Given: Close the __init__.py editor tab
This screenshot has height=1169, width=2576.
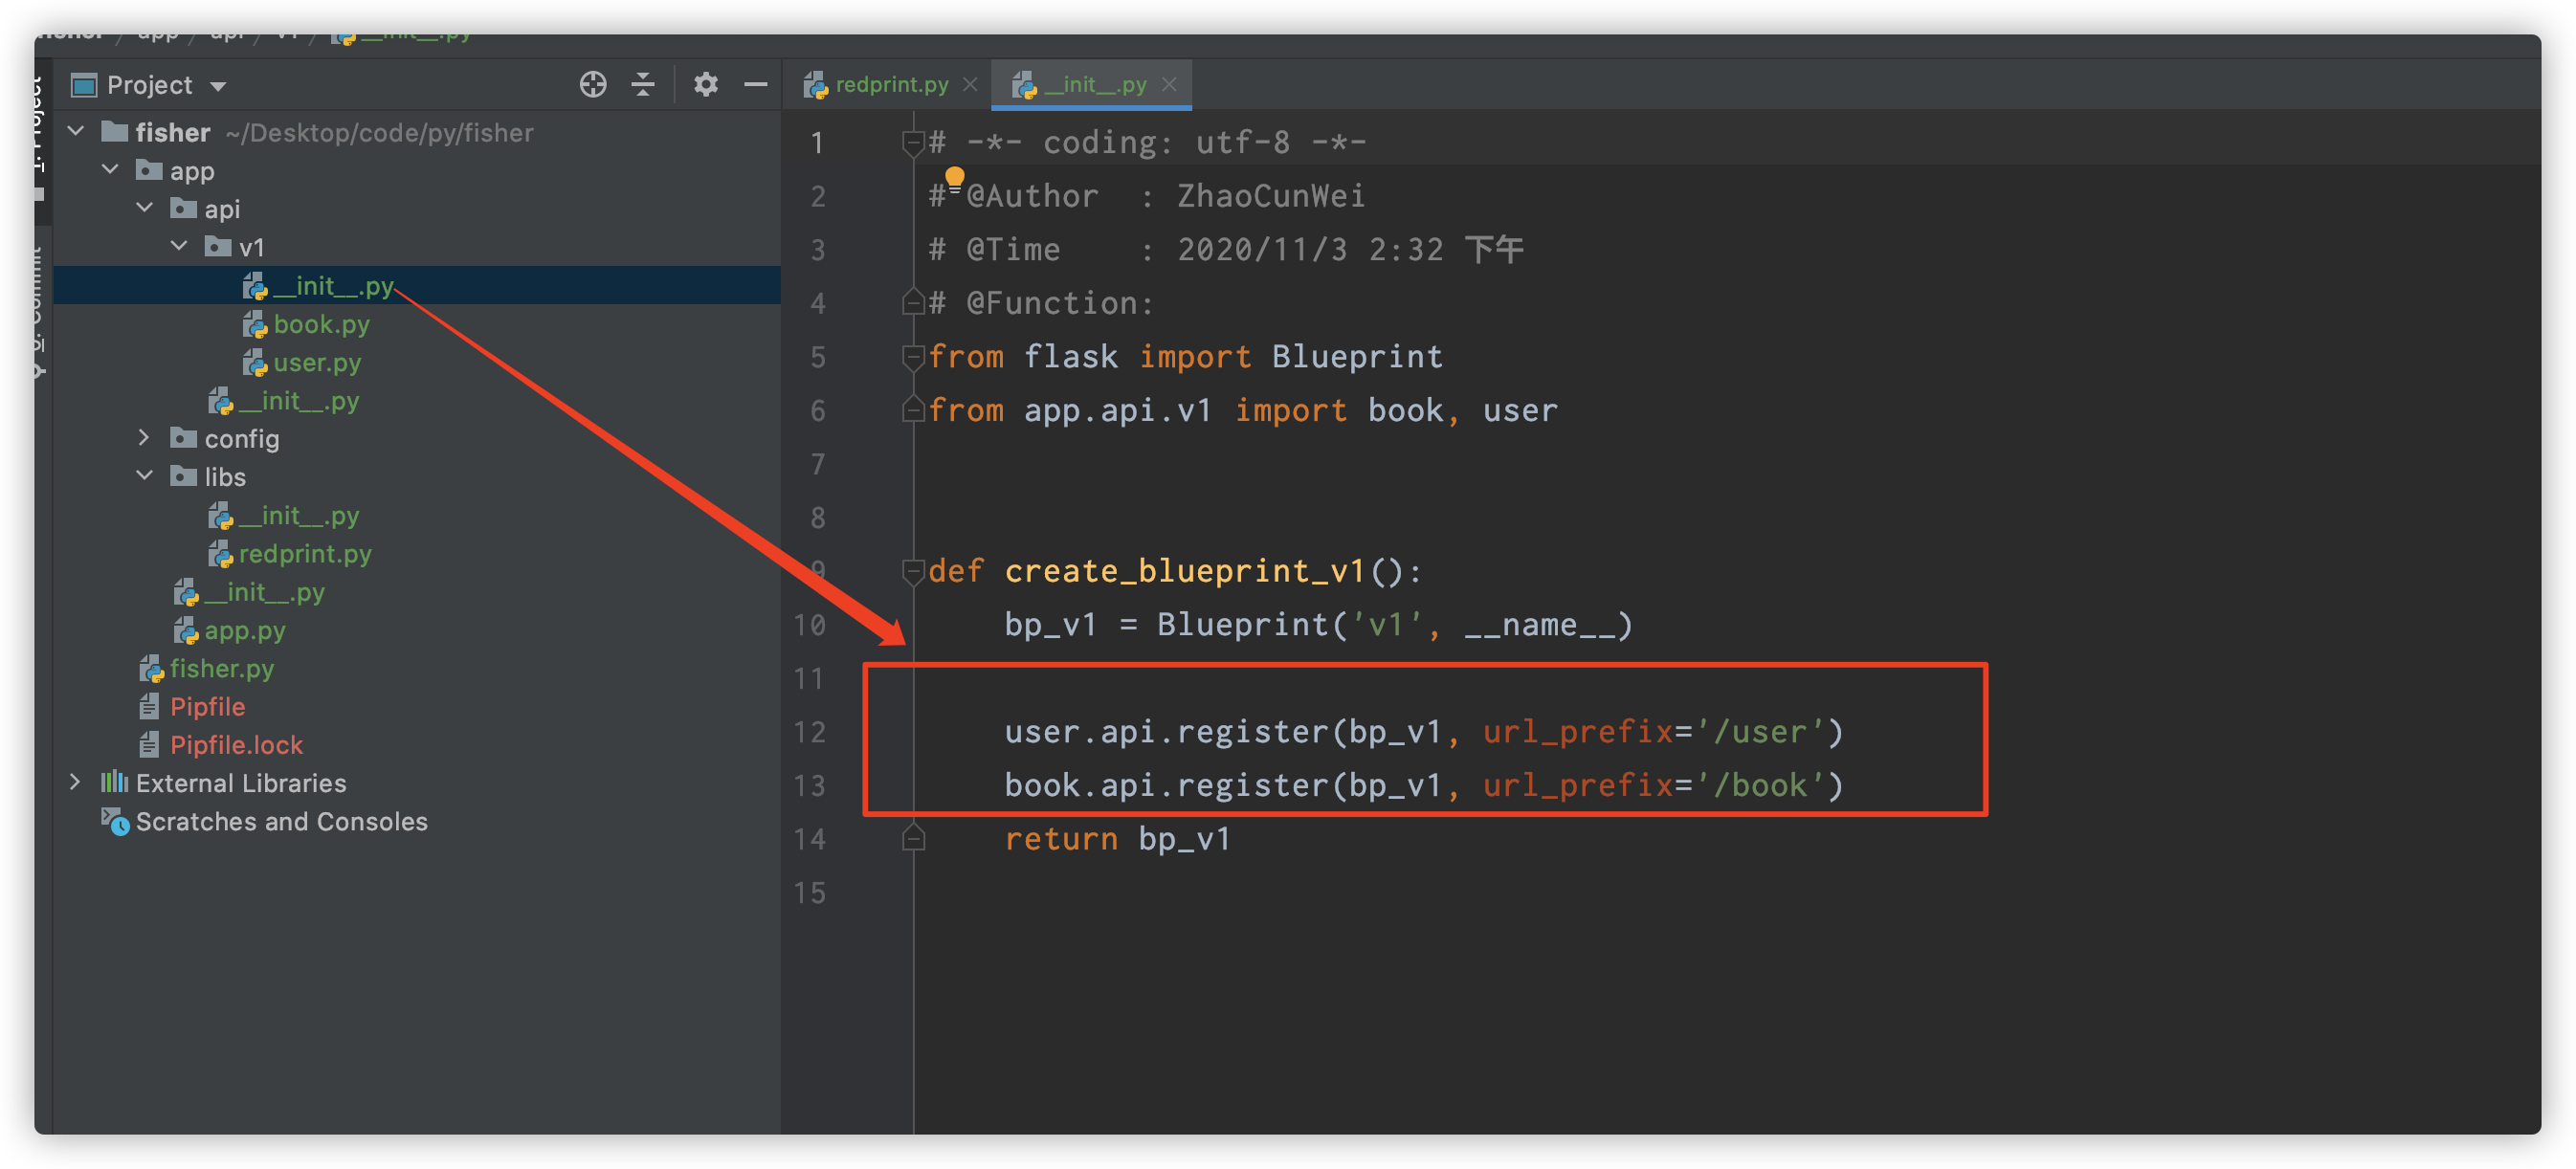Looking at the screenshot, I should [1169, 85].
